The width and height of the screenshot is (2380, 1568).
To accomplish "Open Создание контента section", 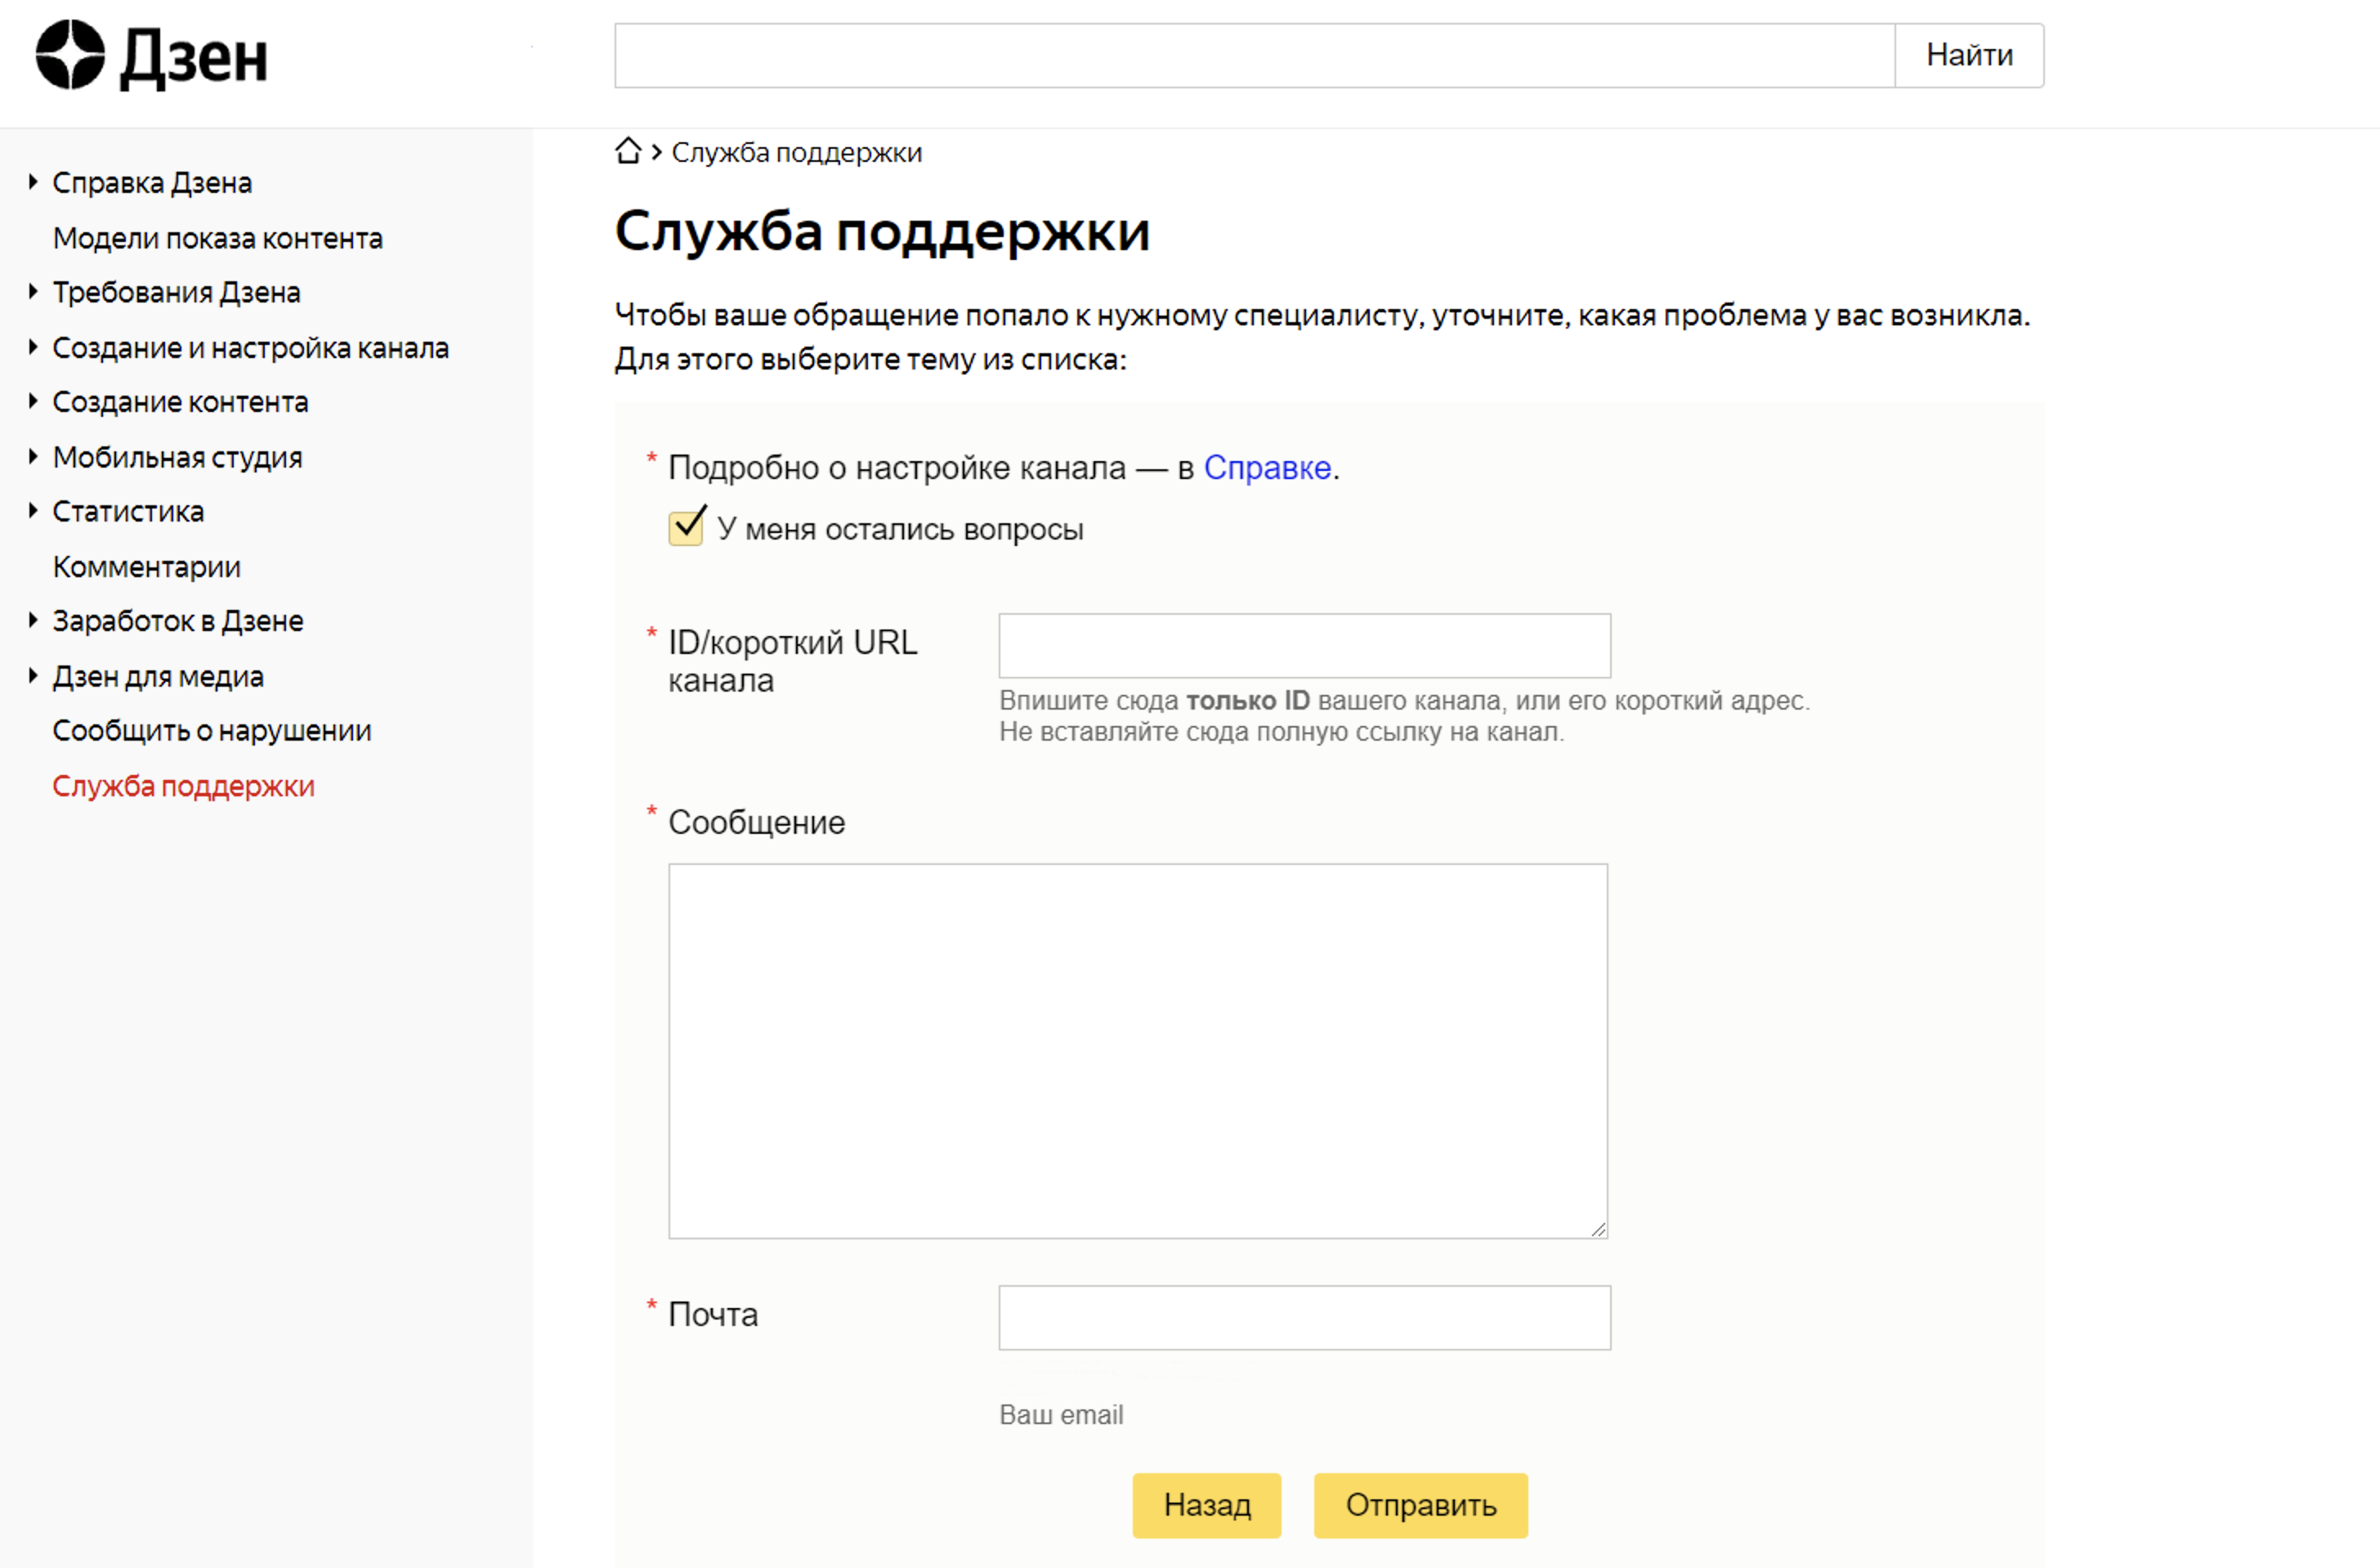I will click(x=180, y=402).
